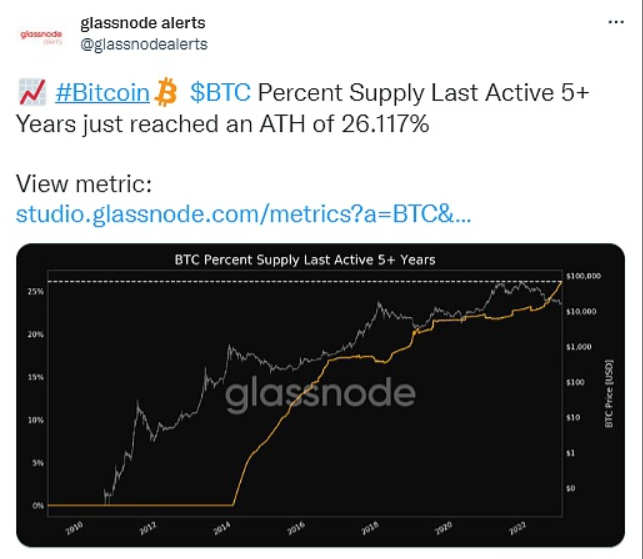The height and width of the screenshot is (559, 643).
Task: Click the orange Bitcoin coin emoji
Action: tap(167, 93)
